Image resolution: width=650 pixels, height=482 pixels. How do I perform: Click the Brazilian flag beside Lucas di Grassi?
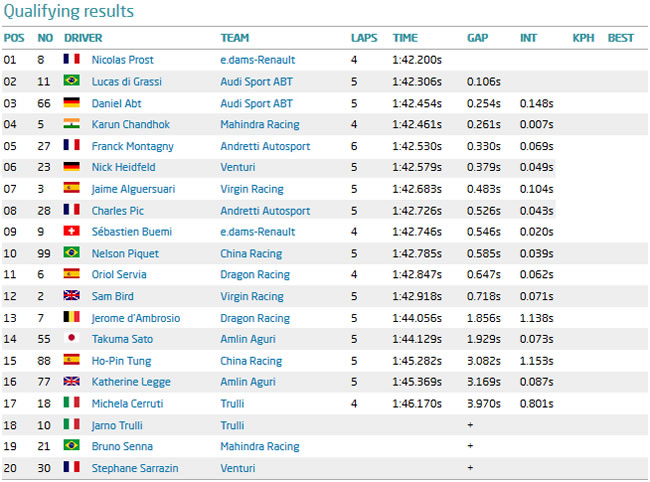click(x=71, y=82)
